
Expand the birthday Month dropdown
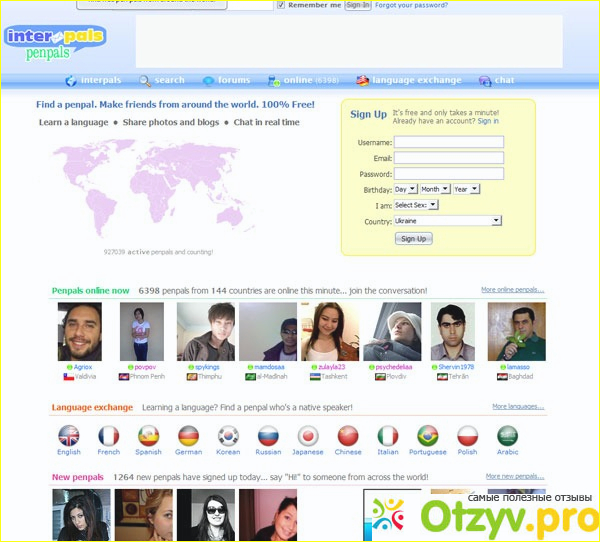(x=434, y=189)
